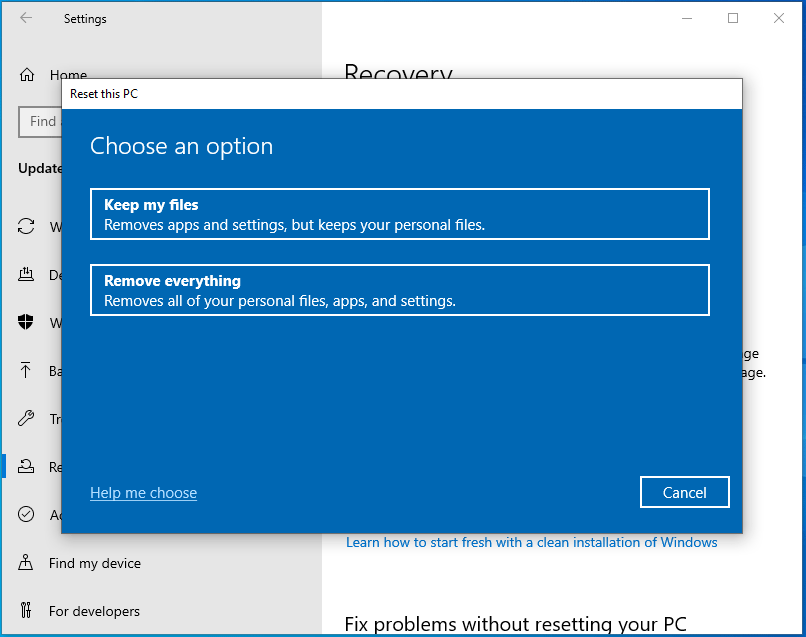
Task: Click the 'Reset this PC' dialog title
Action: [x=104, y=94]
